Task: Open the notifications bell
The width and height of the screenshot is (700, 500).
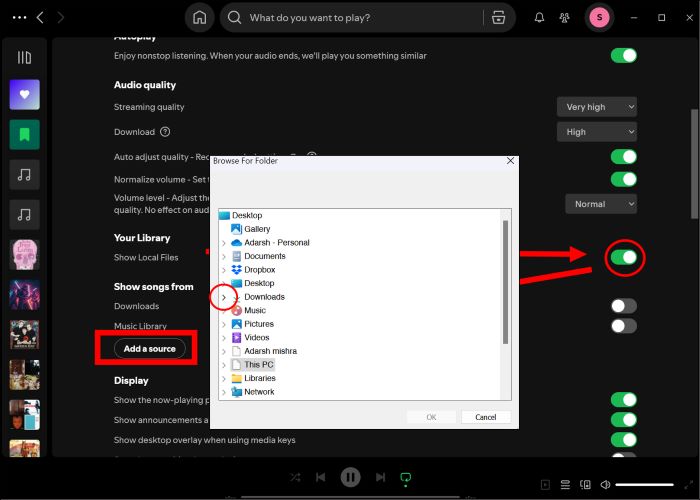Action: (540, 17)
